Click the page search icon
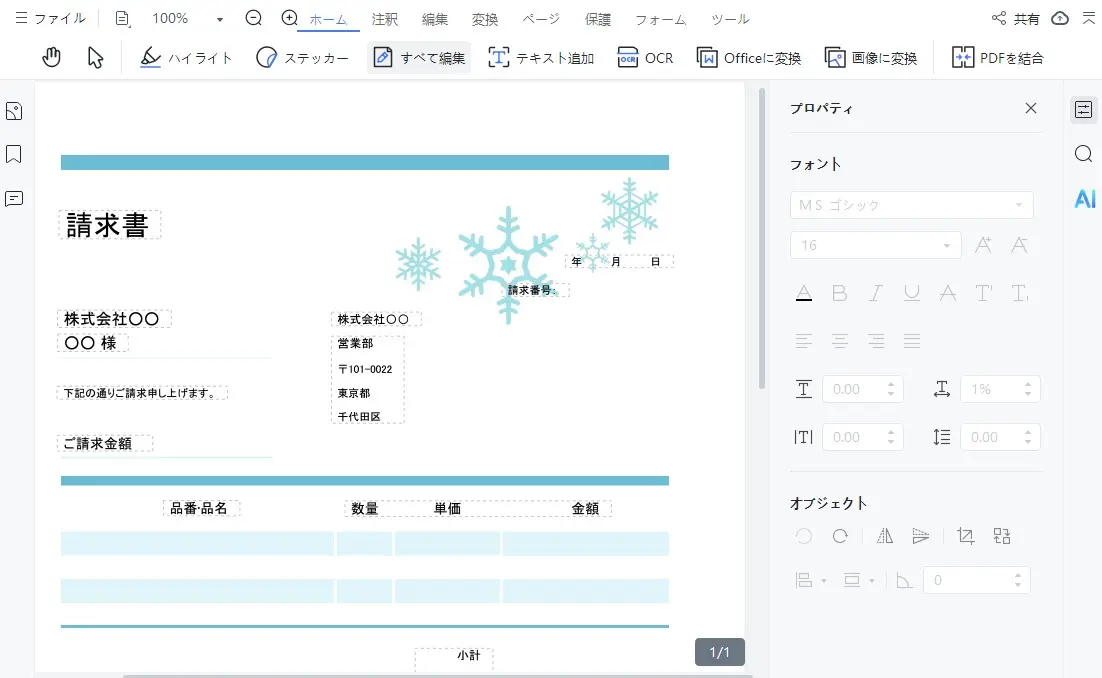 [1083, 153]
